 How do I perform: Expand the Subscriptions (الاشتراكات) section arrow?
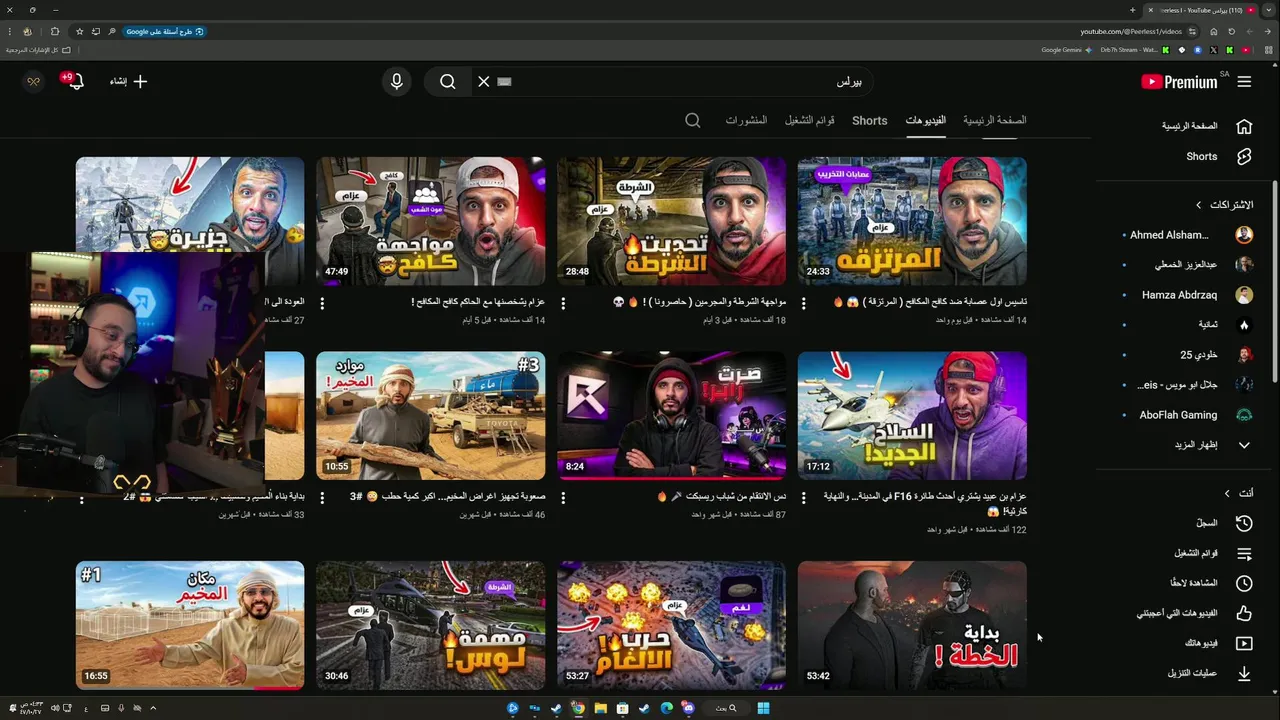click(x=1199, y=205)
